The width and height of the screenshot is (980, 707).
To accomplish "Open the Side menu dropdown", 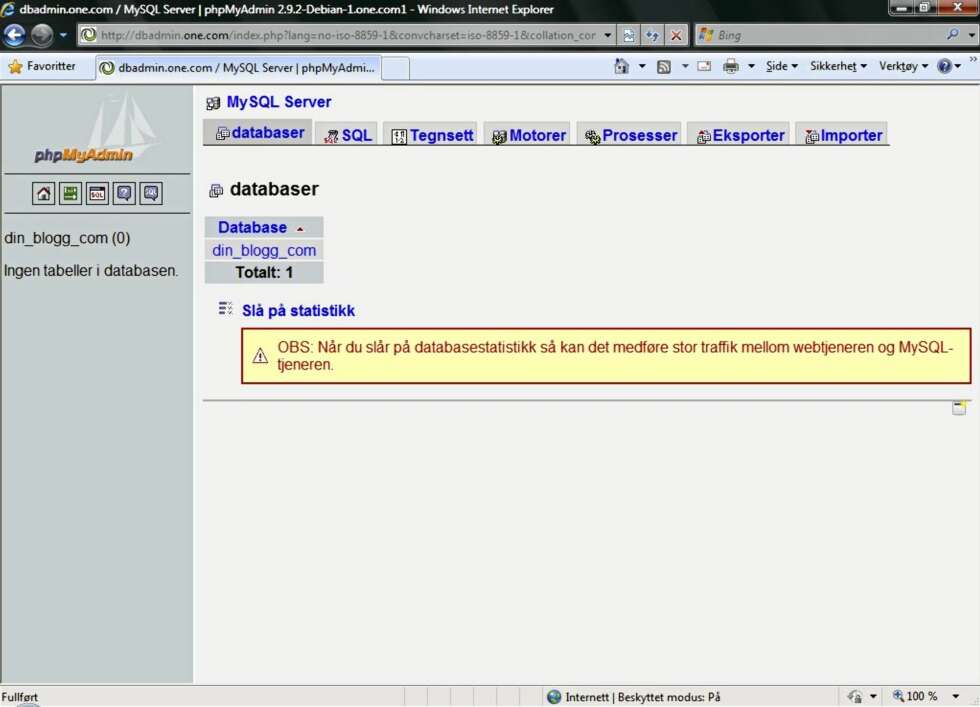I will (x=781, y=66).
